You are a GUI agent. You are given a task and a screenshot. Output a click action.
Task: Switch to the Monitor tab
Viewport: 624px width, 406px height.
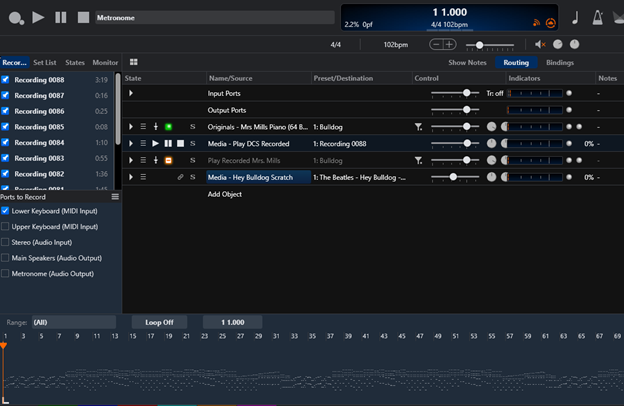click(105, 62)
